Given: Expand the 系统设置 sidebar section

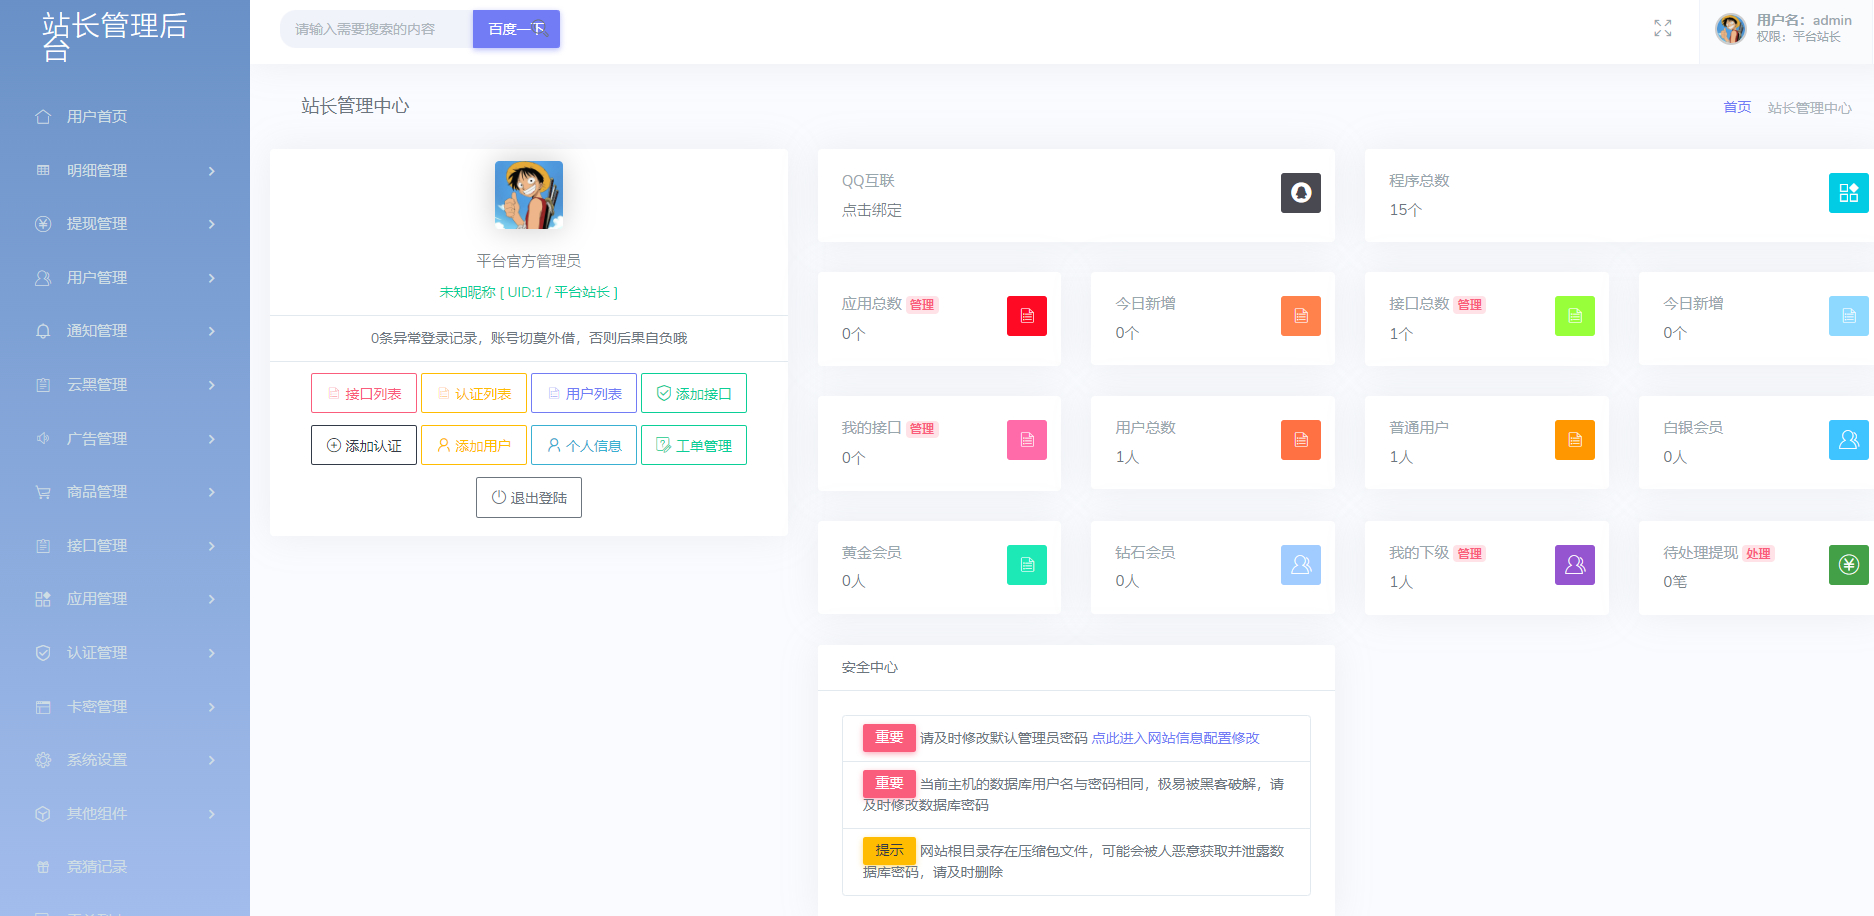Looking at the screenshot, I should click(x=125, y=760).
